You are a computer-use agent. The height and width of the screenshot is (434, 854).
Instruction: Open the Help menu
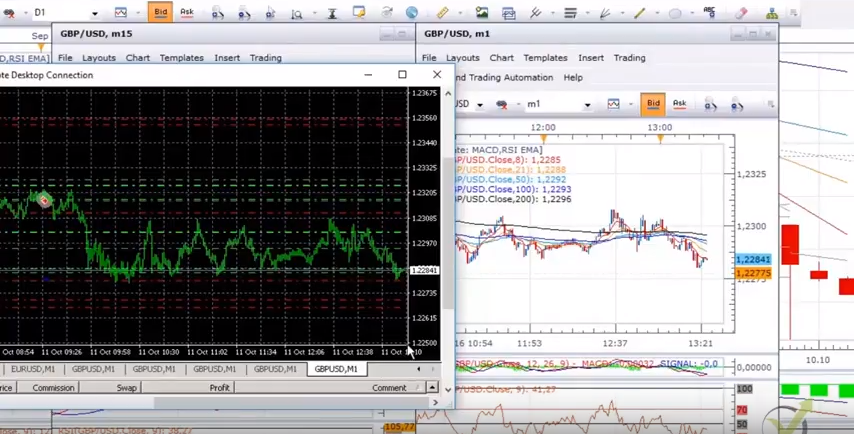[573, 77]
